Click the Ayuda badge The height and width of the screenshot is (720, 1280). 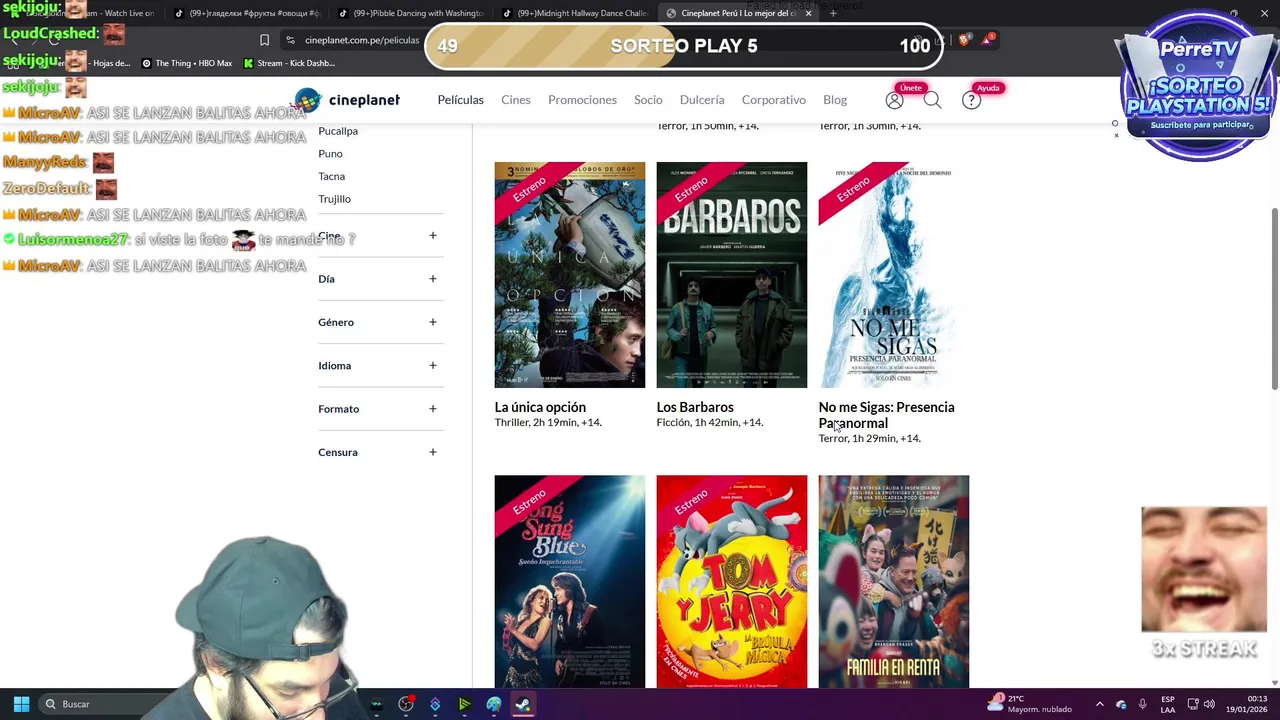point(988,88)
